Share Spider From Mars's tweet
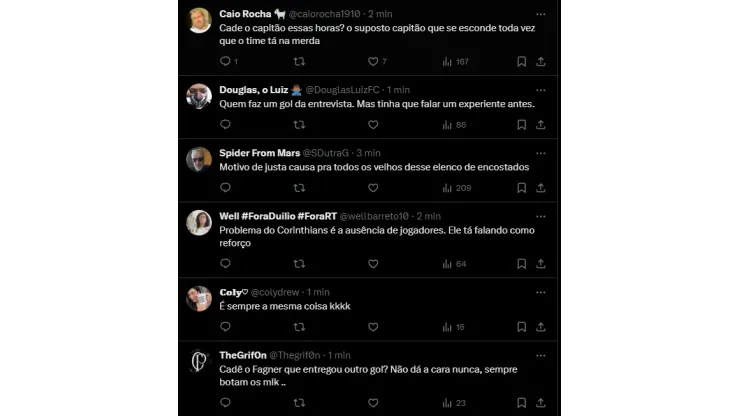Image resolution: width=740 pixels, height=416 pixels. [x=541, y=188]
